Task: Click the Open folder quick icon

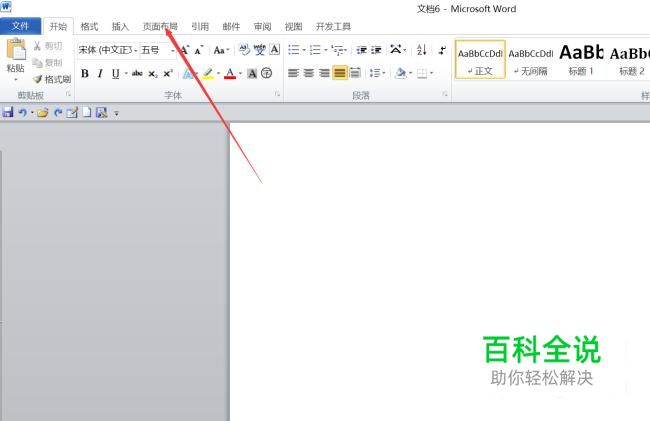Action: pos(42,112)
